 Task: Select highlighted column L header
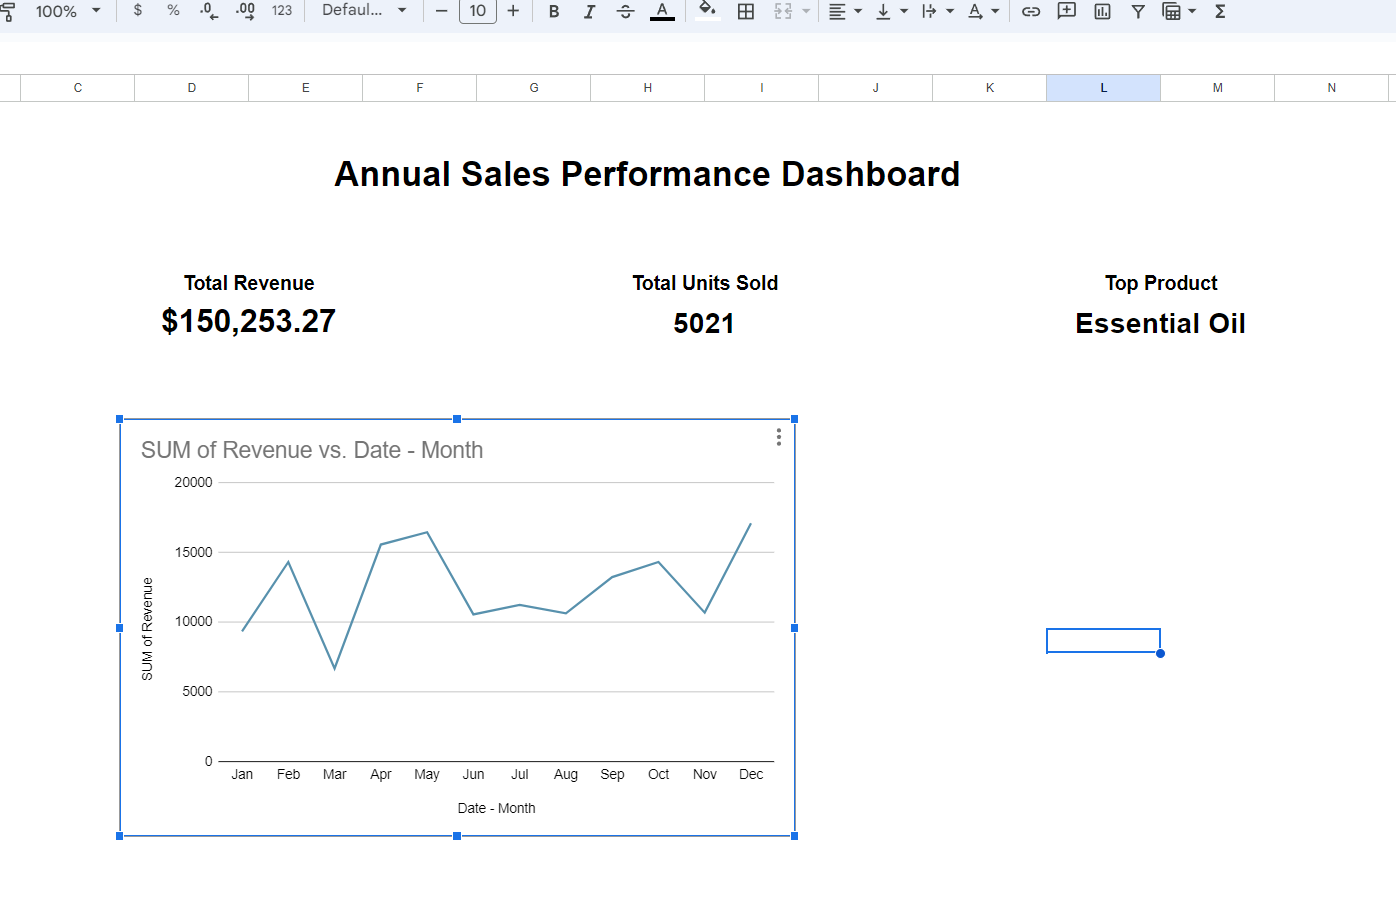coord(1104,88)
